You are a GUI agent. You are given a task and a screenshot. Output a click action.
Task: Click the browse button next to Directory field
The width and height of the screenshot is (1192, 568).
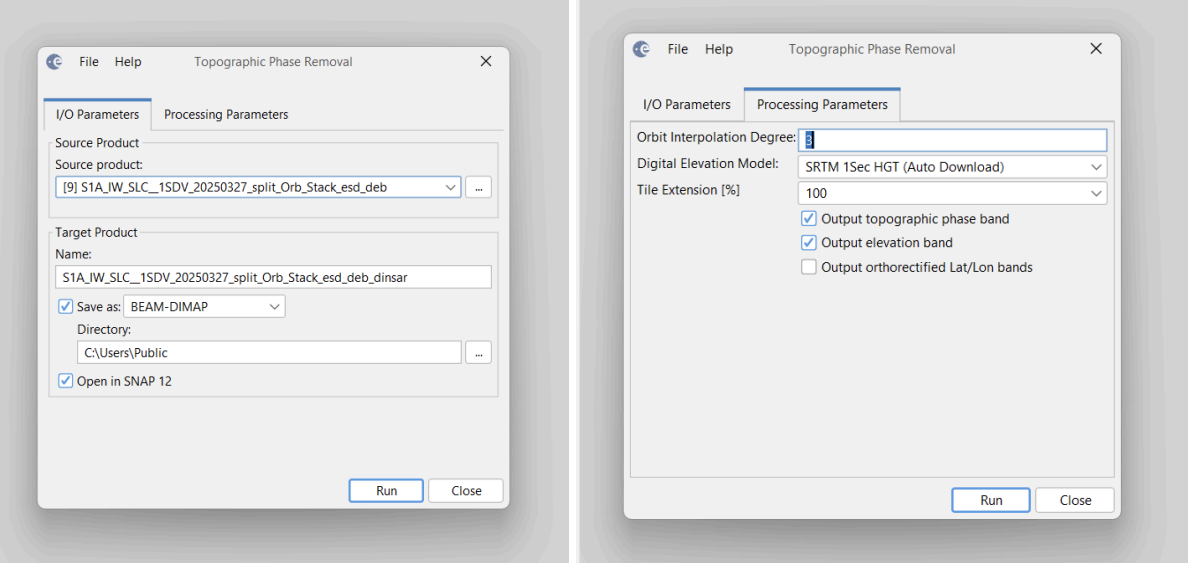click(x=478, y=352)
